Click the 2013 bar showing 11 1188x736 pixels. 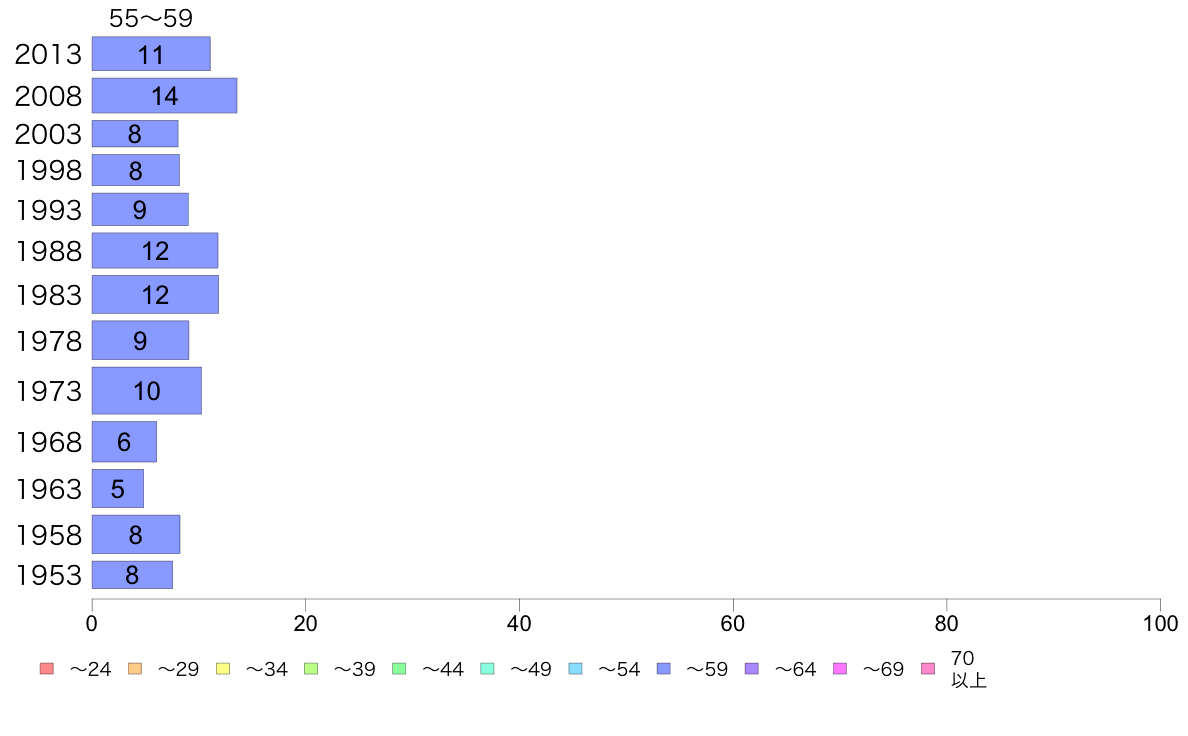point(152,54)
